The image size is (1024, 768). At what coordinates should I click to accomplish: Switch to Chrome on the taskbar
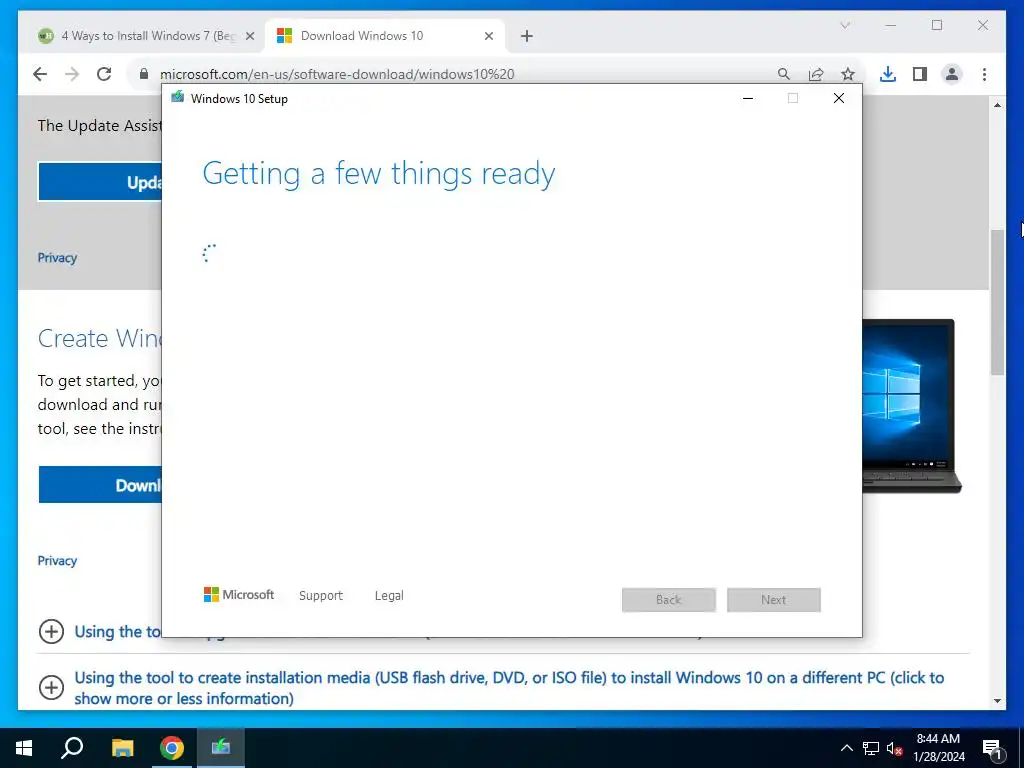tap(172, 748)
